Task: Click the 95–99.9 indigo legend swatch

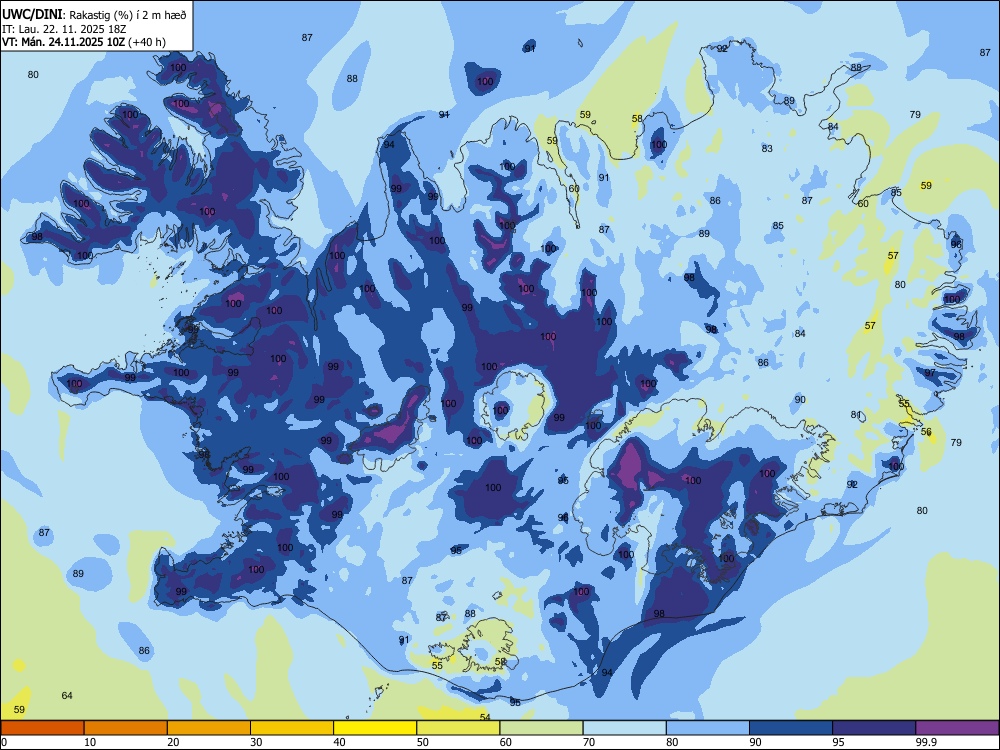Action: (874, 728)
